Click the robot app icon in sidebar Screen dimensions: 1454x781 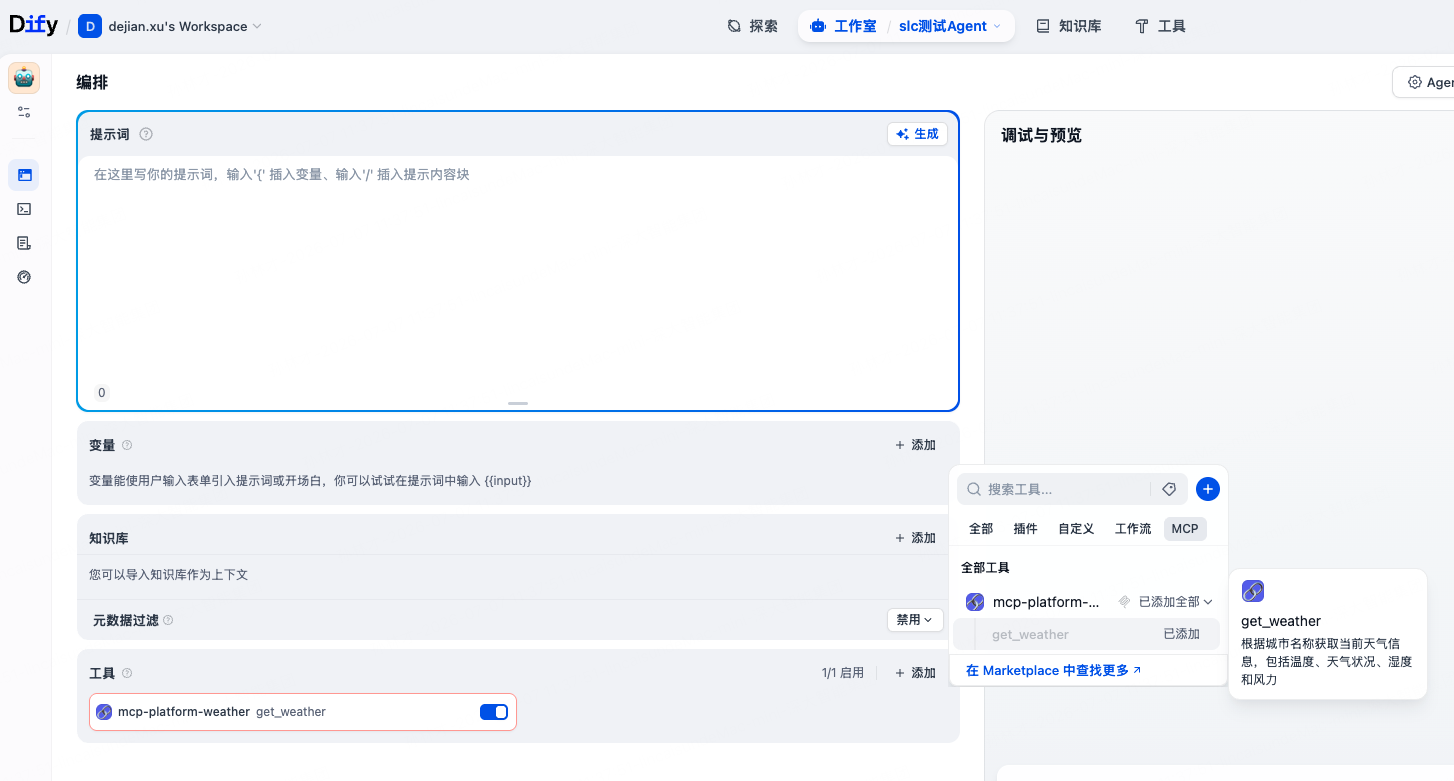coord(24,77)
